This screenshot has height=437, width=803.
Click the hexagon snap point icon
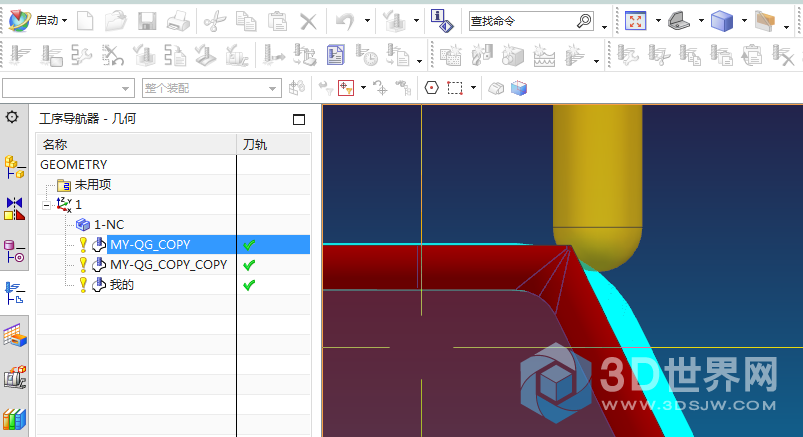click(x=432, y=88)
